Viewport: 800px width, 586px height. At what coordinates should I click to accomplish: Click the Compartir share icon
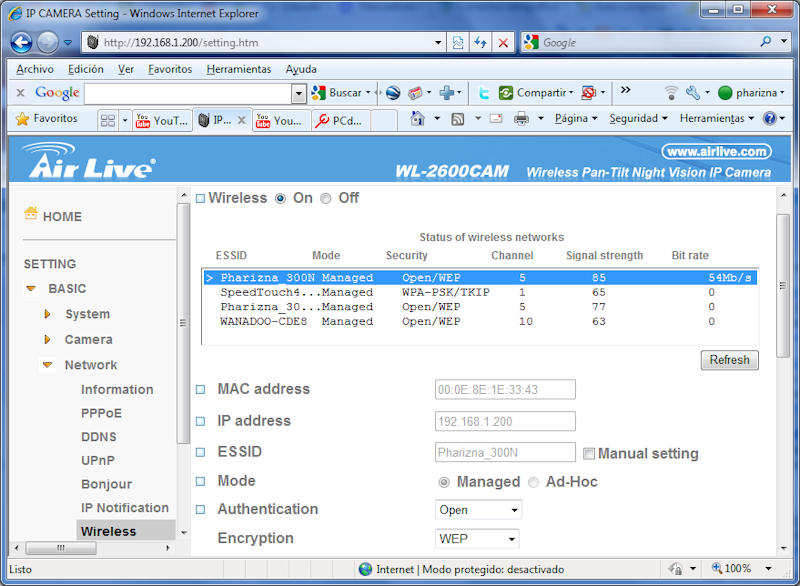(x=506, y=93)
